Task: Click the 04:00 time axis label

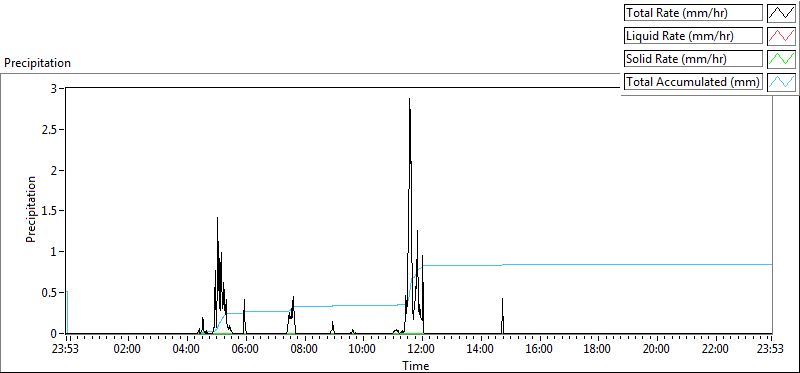Action: point(186,350)
